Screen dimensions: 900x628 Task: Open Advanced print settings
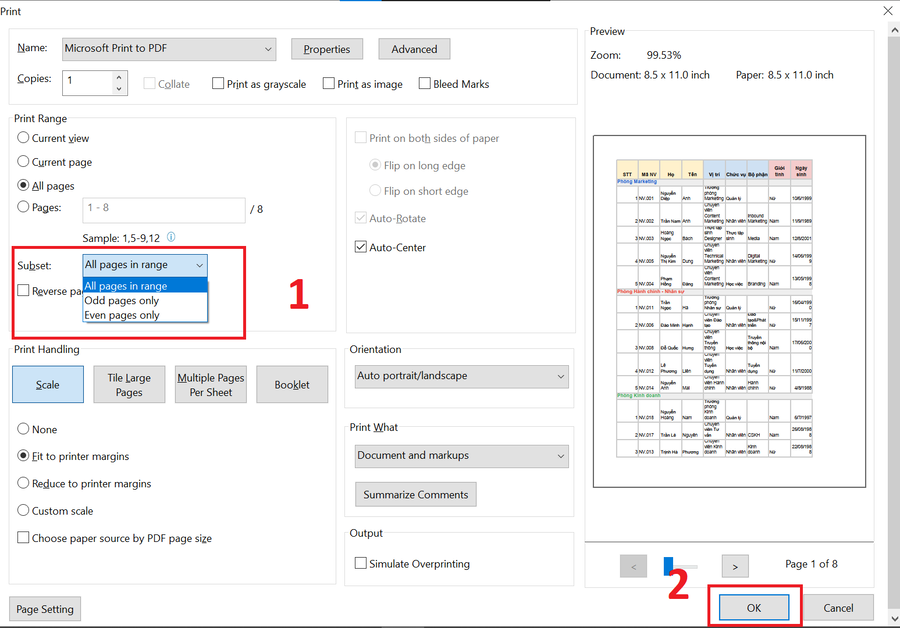tap(414, 49)
